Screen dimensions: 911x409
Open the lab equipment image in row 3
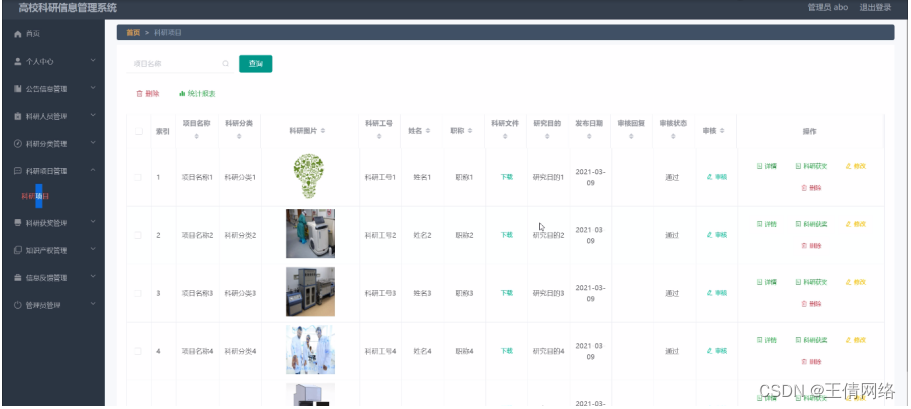310,292
